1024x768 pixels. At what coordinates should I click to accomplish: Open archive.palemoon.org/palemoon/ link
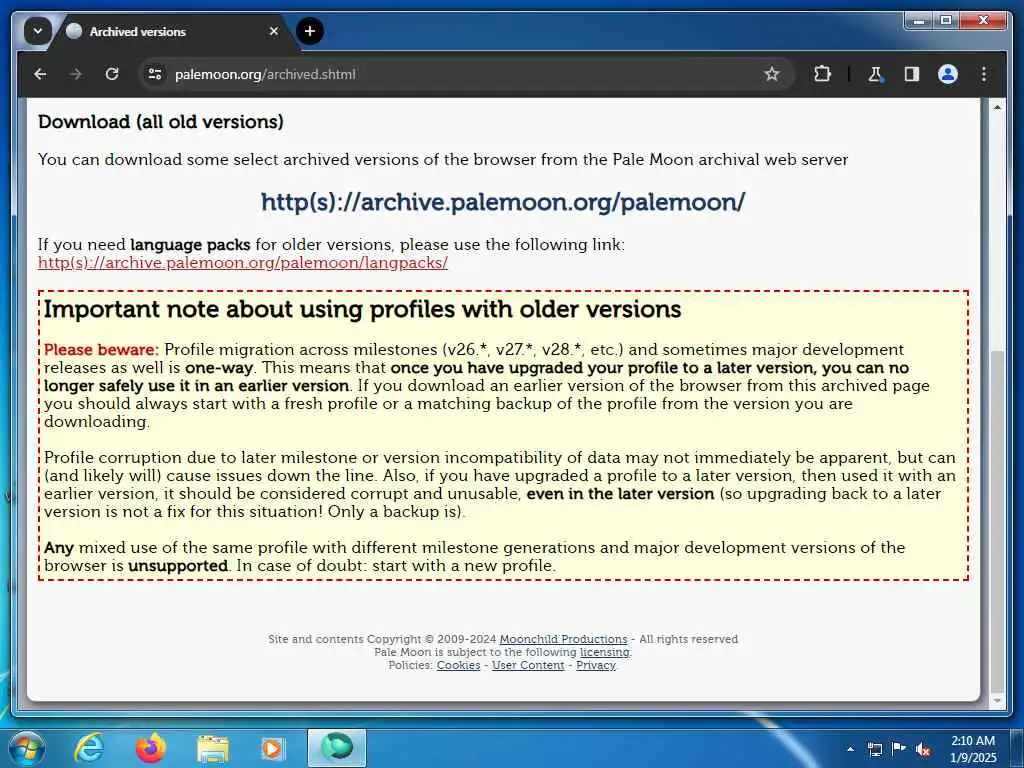tap(503, 202)
